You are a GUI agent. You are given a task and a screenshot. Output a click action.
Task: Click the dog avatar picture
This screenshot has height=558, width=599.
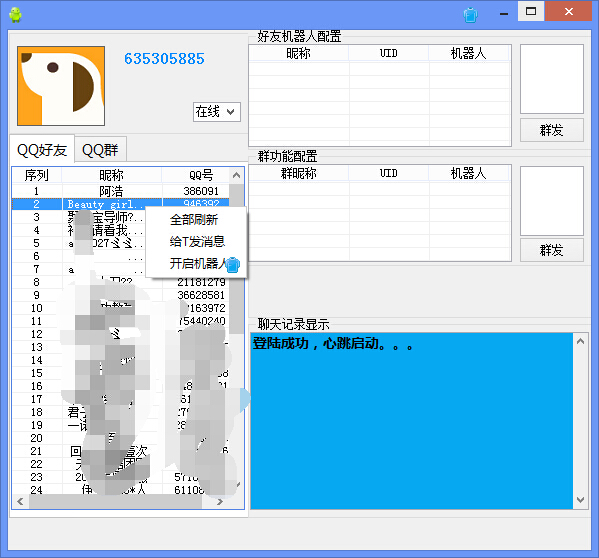click(x=61, y=86)
